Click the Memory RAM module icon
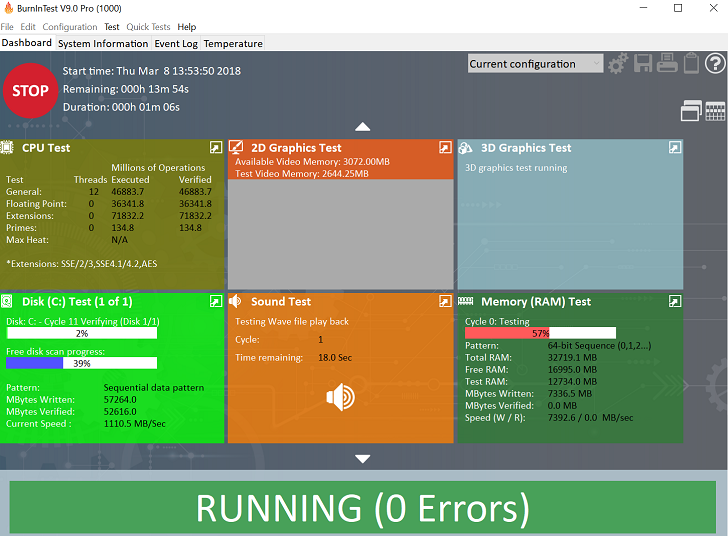 point(465,301)
